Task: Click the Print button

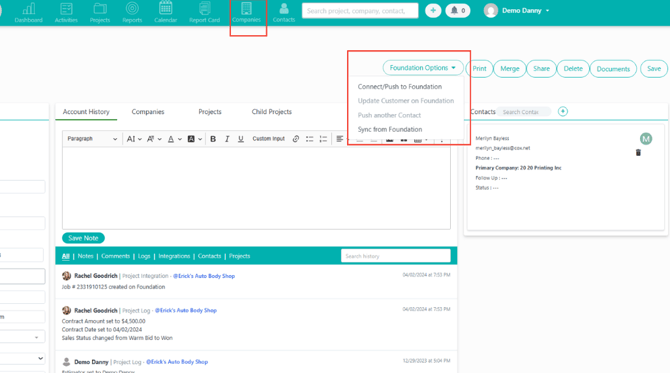Action: 479,69
